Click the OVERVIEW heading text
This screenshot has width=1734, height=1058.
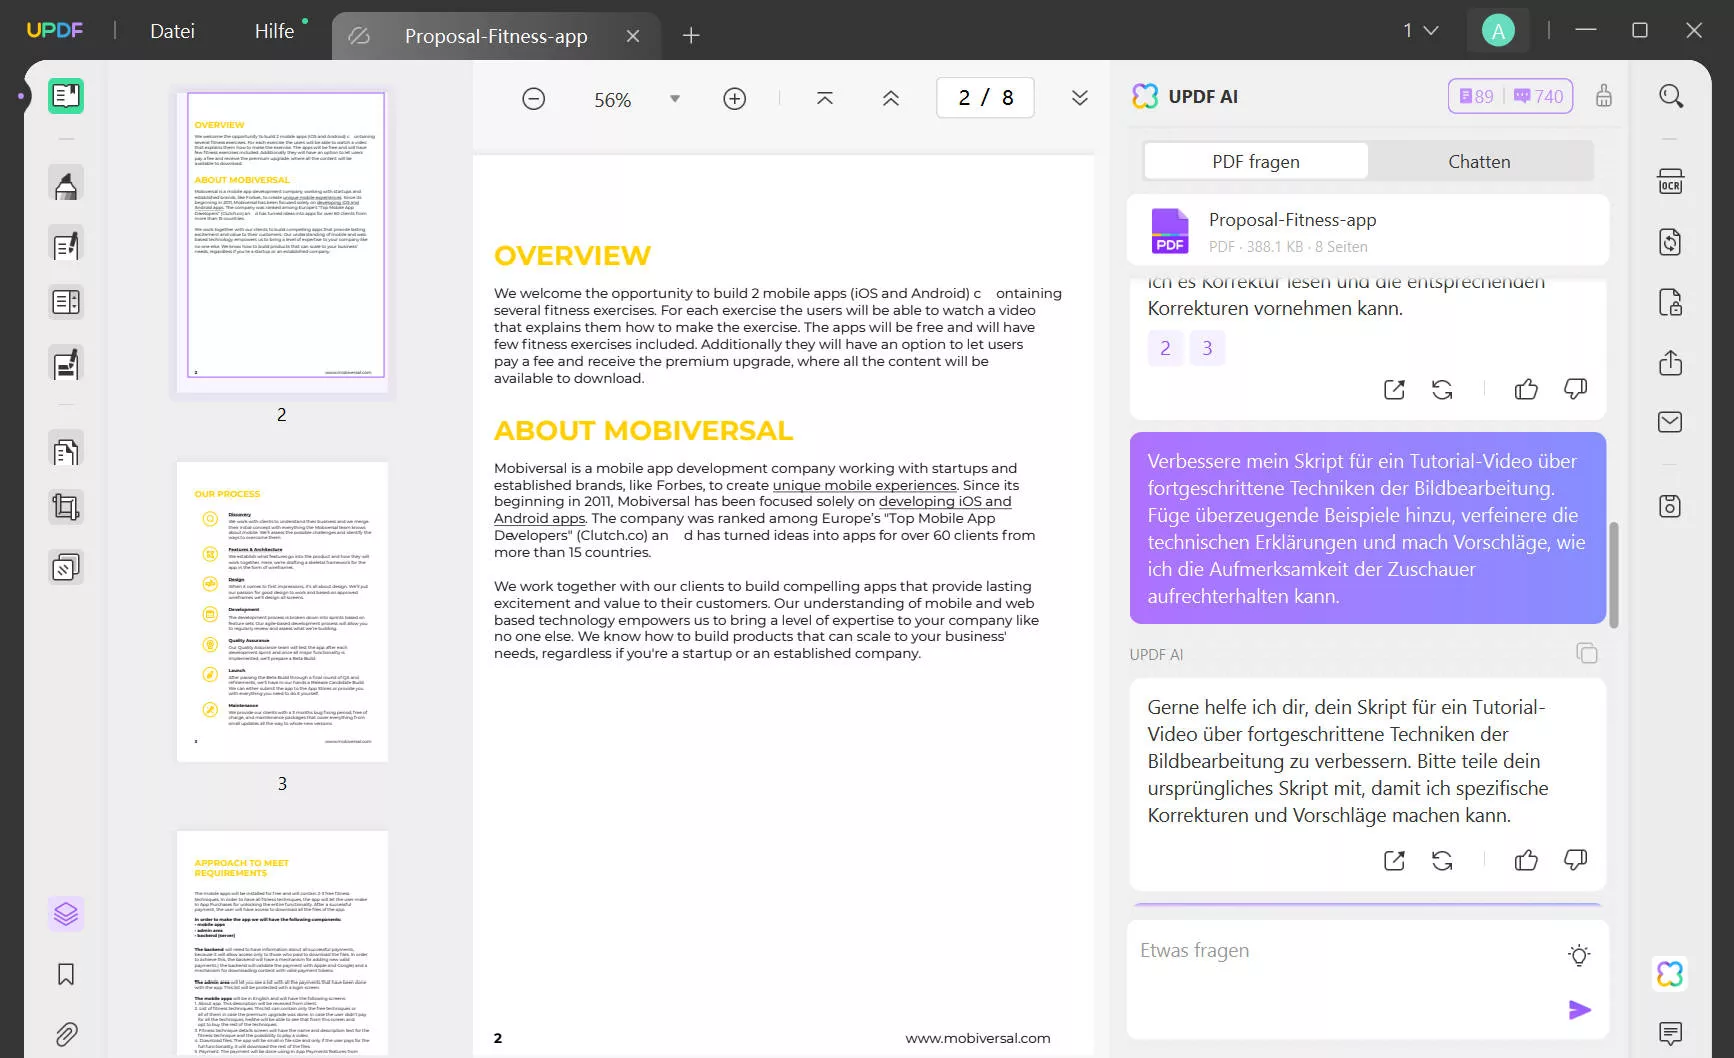point(572,256)
